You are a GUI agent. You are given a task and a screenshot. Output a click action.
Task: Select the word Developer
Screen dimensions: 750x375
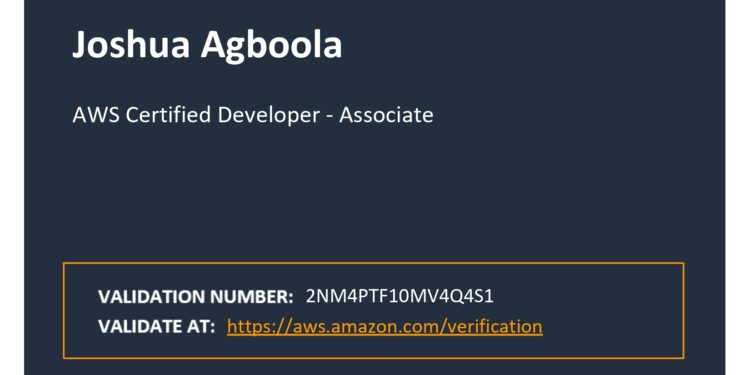point(268,117)
